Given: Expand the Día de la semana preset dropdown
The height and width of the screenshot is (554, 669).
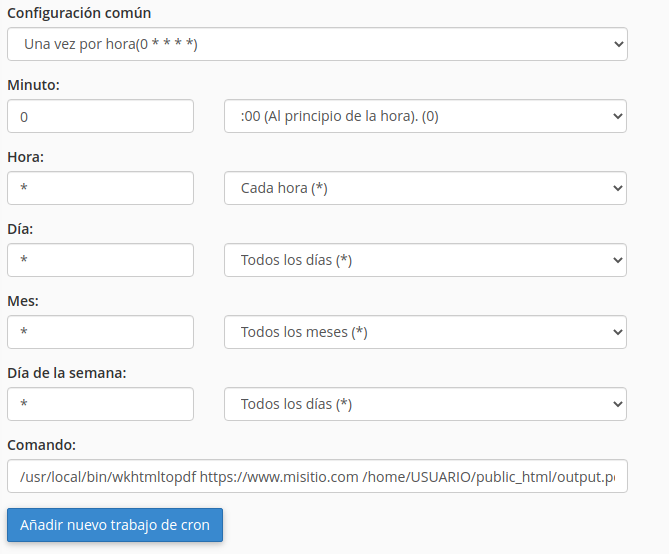Looking at the screenshot, I should [x=425, y=404].
